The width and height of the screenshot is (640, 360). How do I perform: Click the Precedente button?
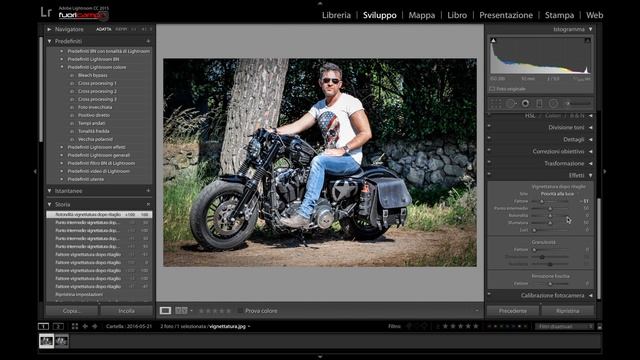coord(513,311)
